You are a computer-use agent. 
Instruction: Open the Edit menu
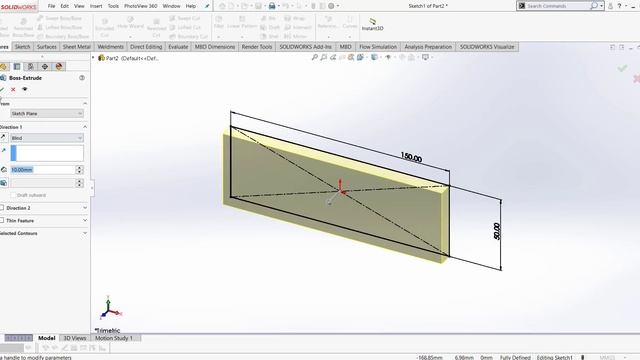tap(64, 6)
